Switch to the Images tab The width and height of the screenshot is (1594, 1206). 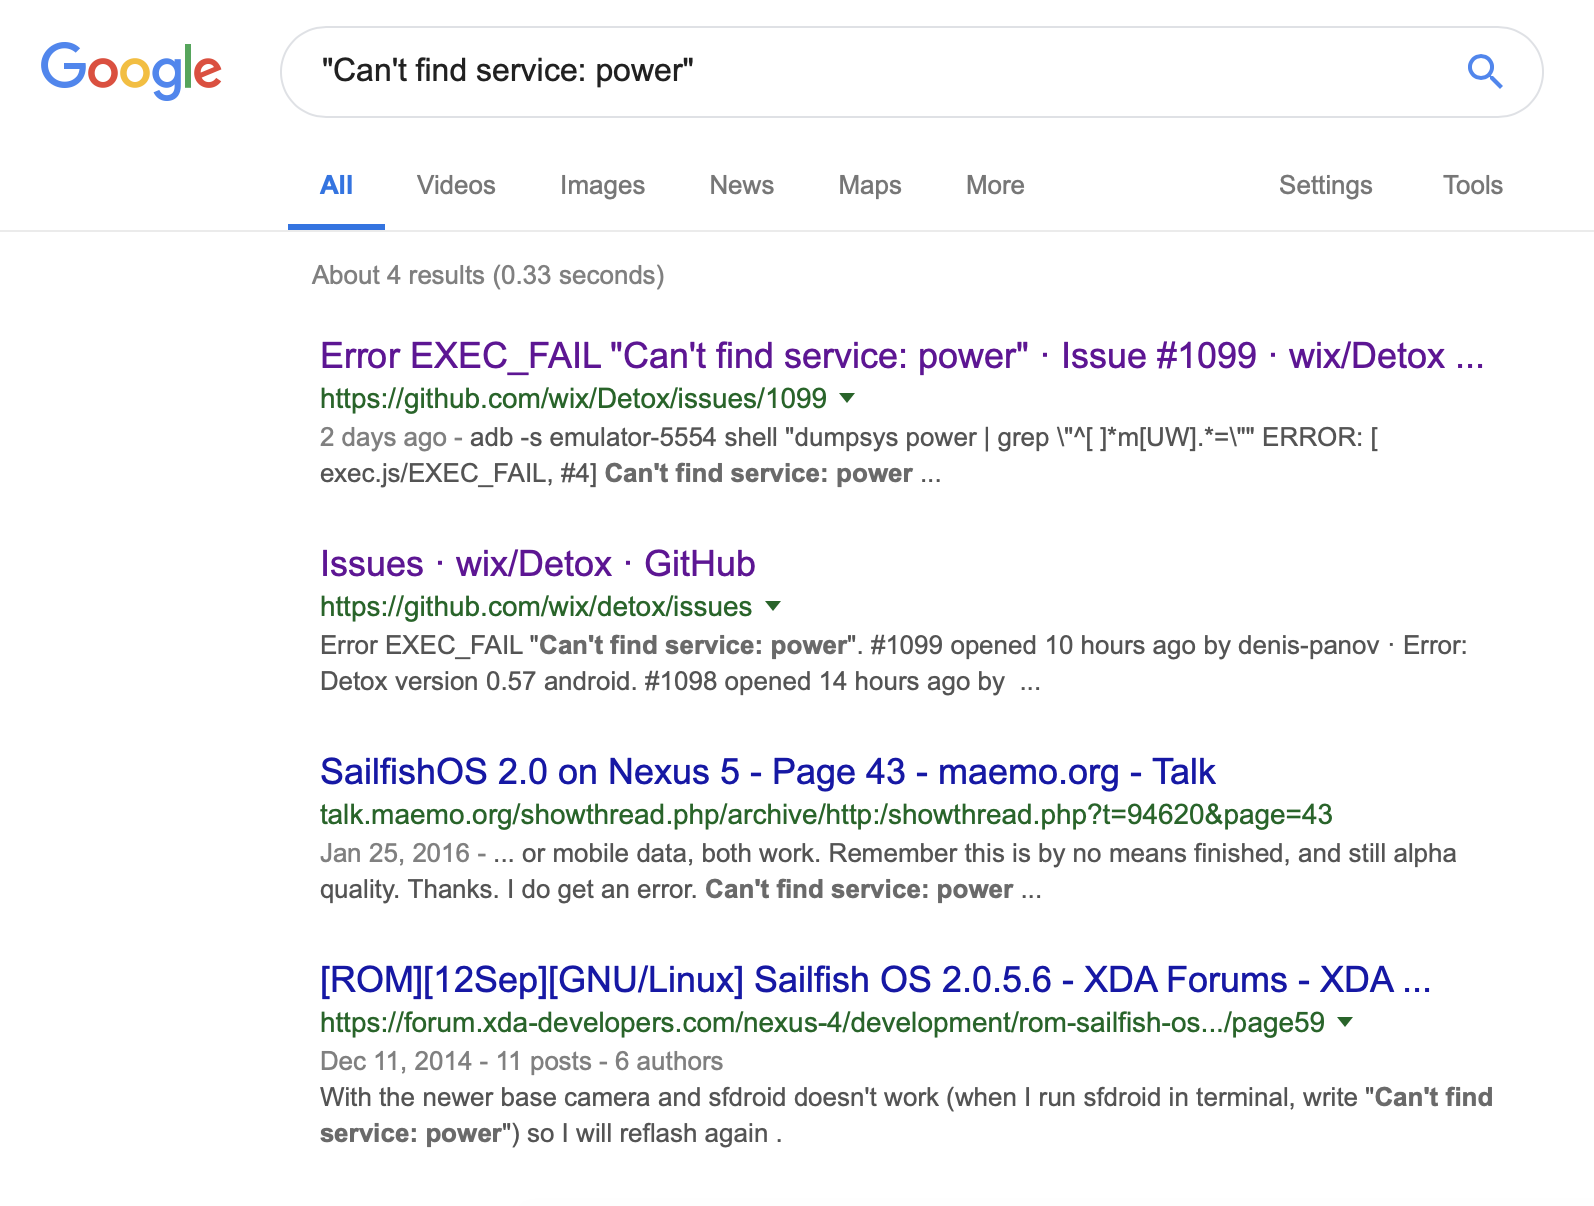(x=601, y=185)
